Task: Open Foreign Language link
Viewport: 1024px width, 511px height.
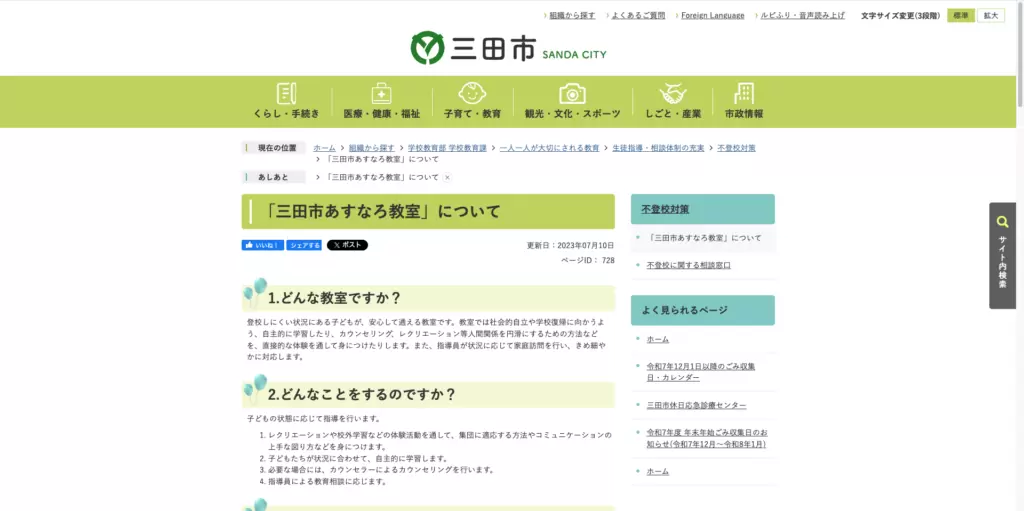Action: click(712, 16)
